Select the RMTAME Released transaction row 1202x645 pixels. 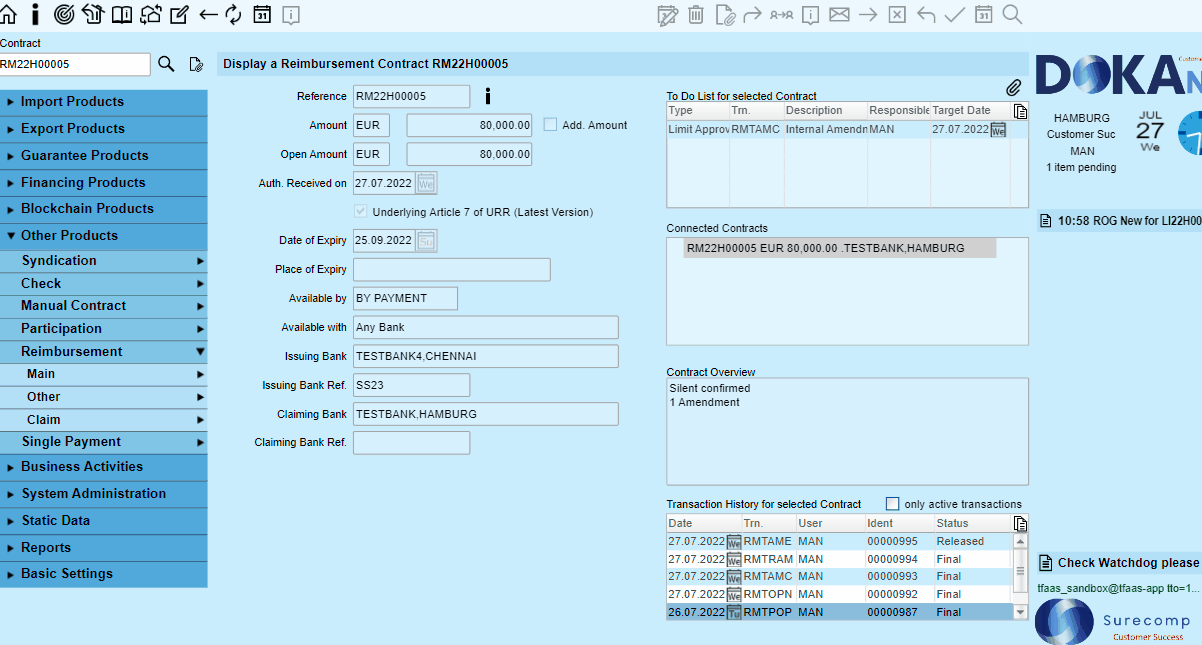pos(840,541)
